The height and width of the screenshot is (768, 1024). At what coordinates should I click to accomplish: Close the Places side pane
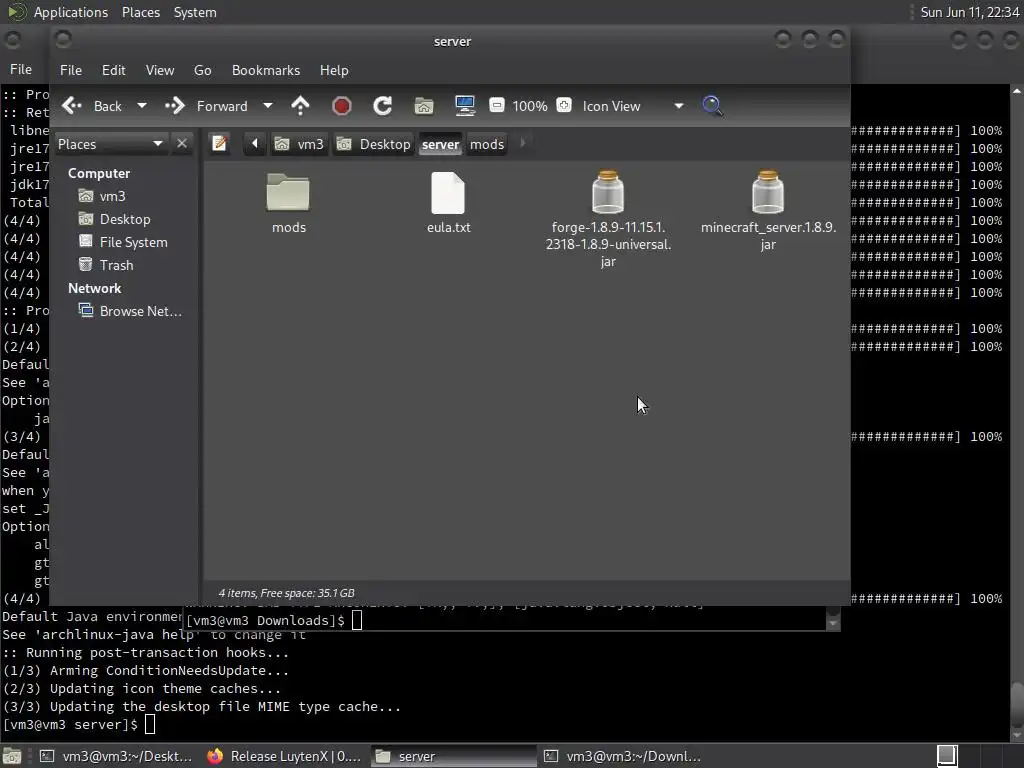point(182,144)
